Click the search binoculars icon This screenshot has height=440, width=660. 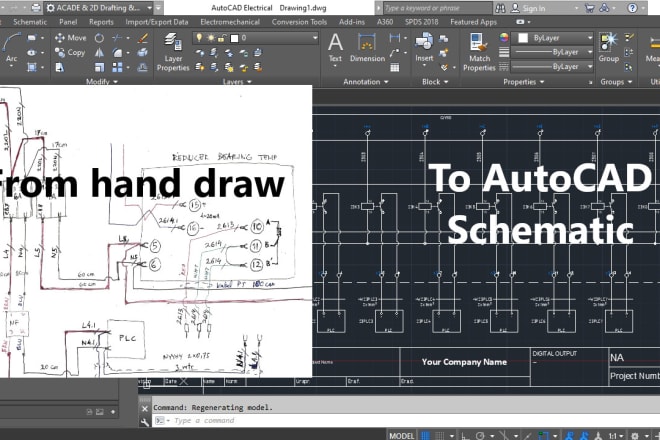pos(500,8)
